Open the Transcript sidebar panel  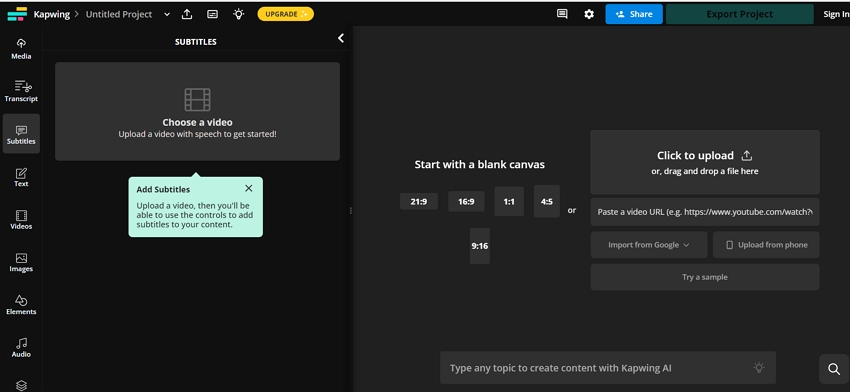[x=21, y=91]
